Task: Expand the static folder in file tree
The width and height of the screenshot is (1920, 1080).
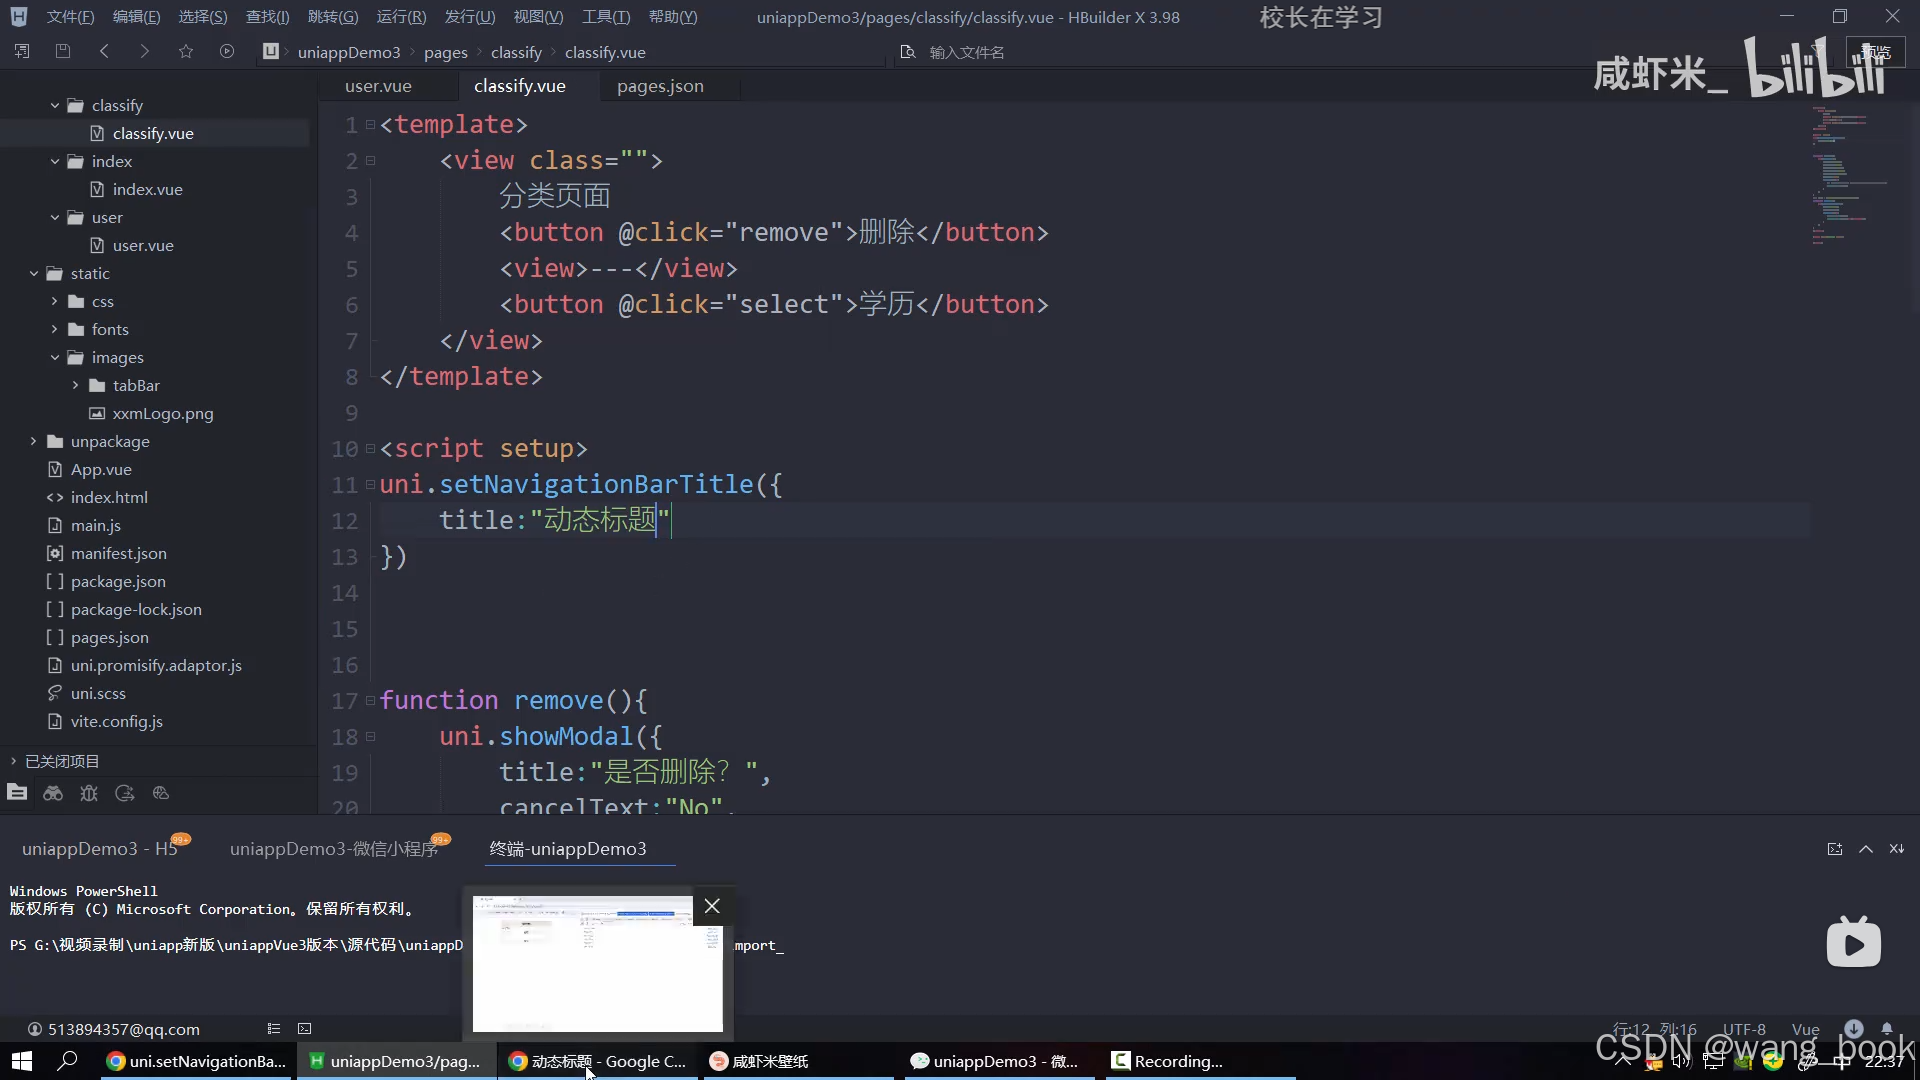Action: (x=33, y=273)
